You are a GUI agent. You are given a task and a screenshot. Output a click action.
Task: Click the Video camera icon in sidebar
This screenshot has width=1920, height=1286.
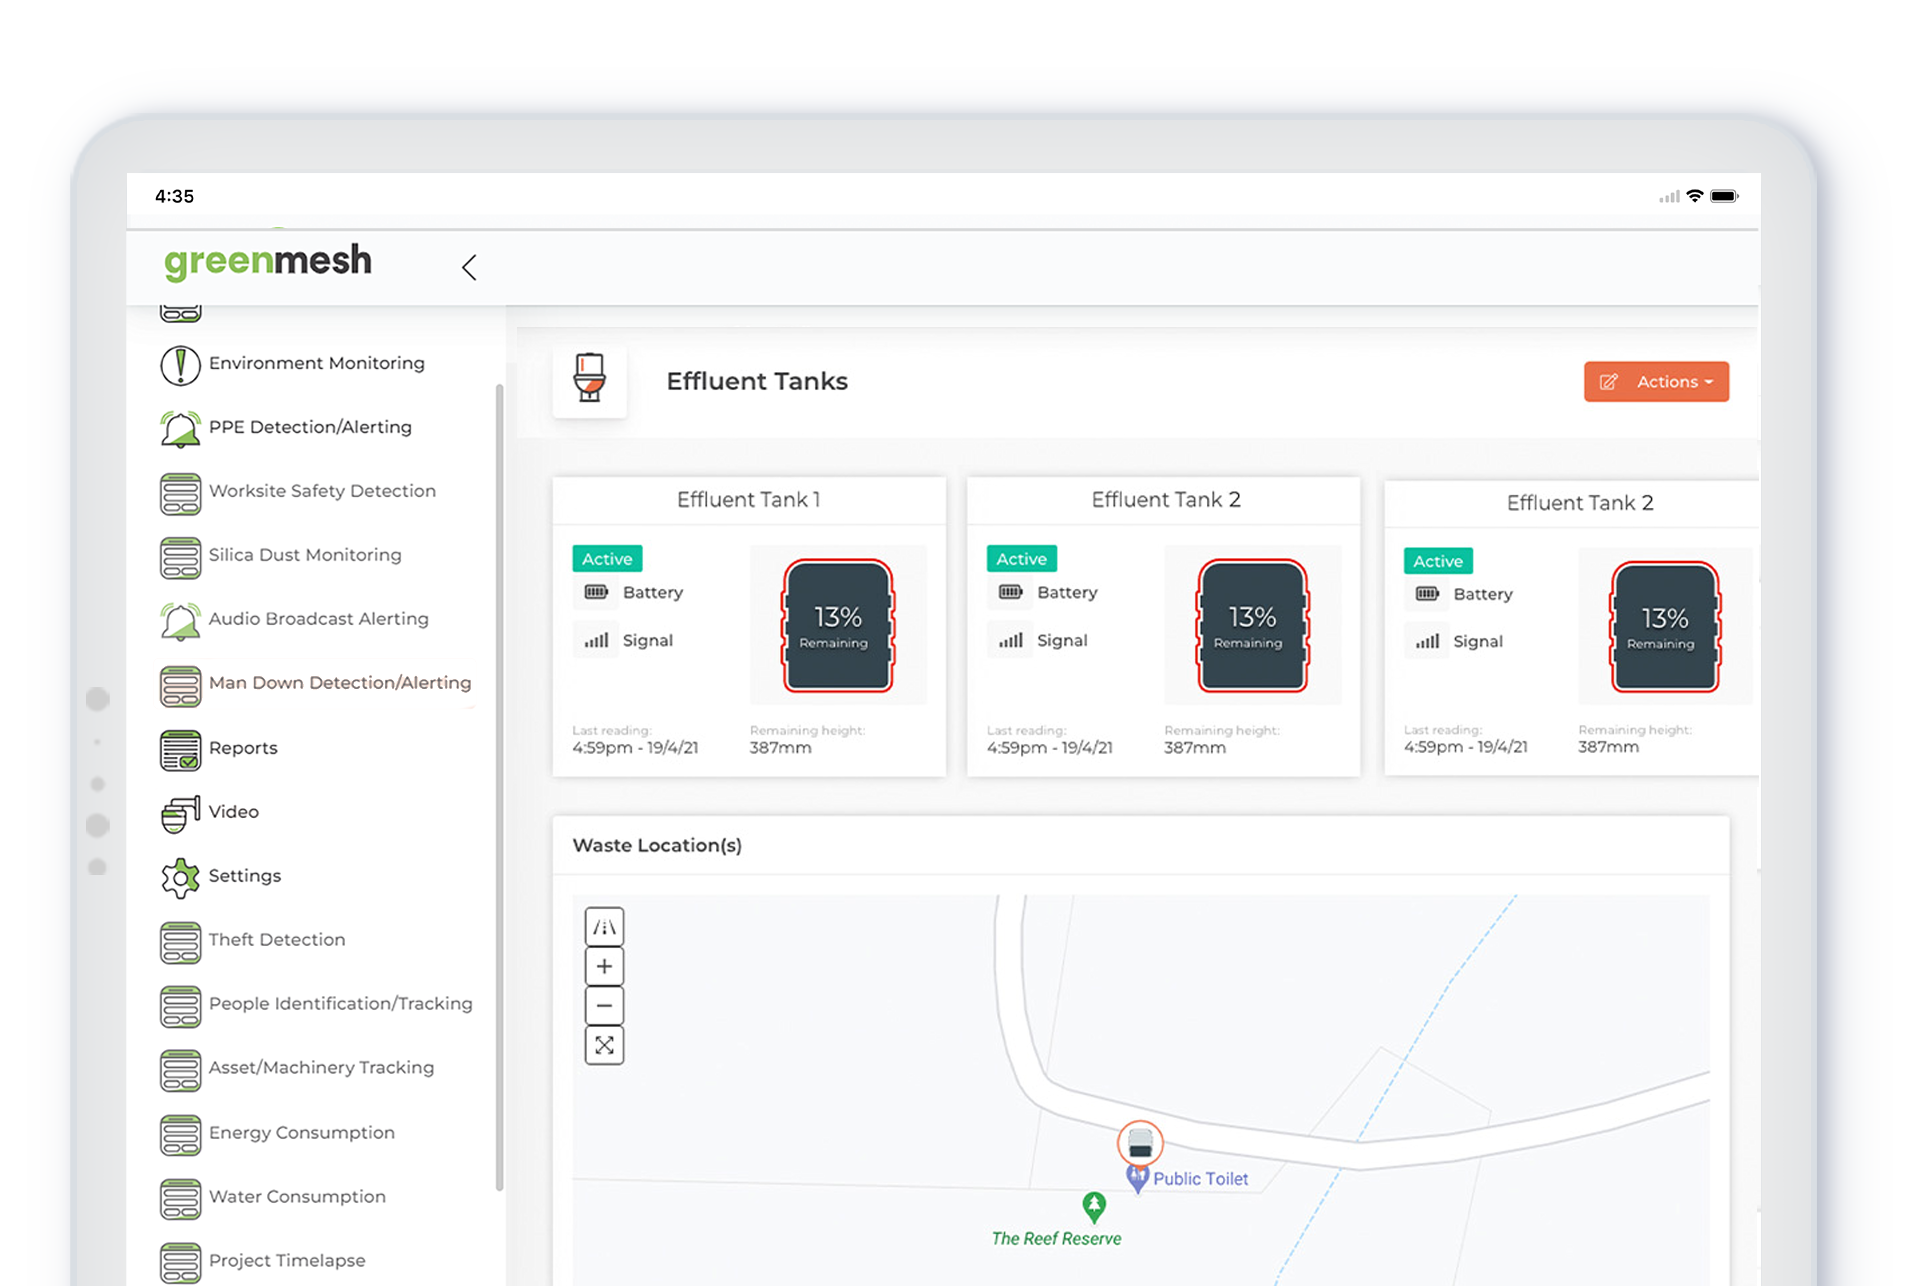click(180, 814)
